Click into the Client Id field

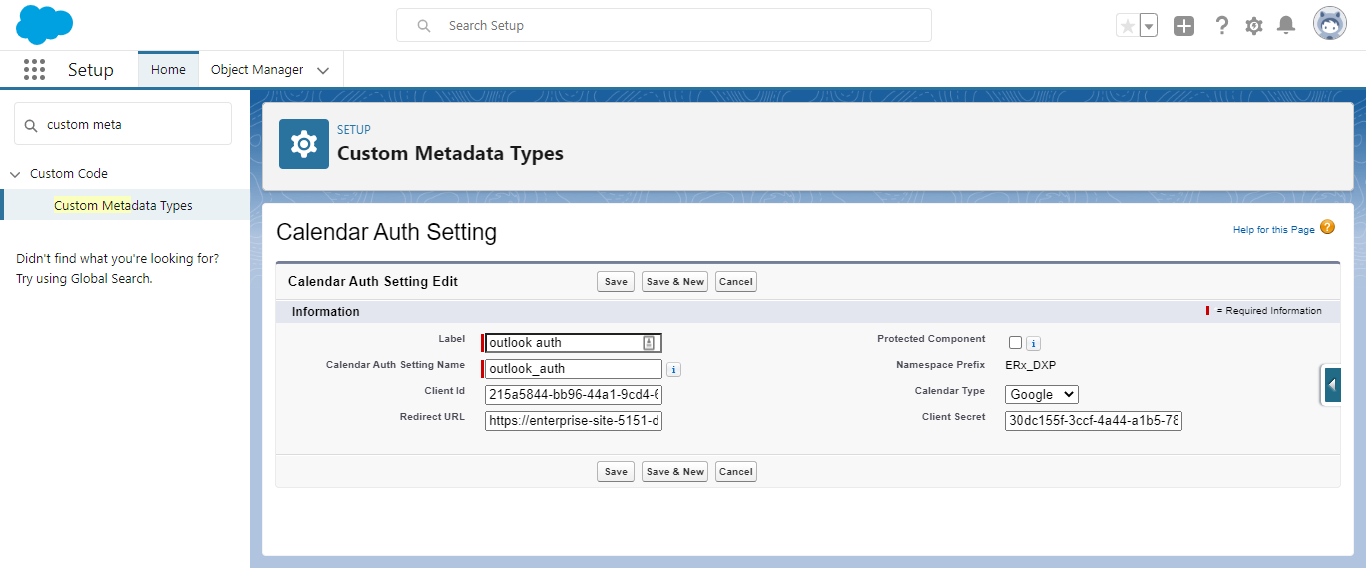[x=573, y=395]
